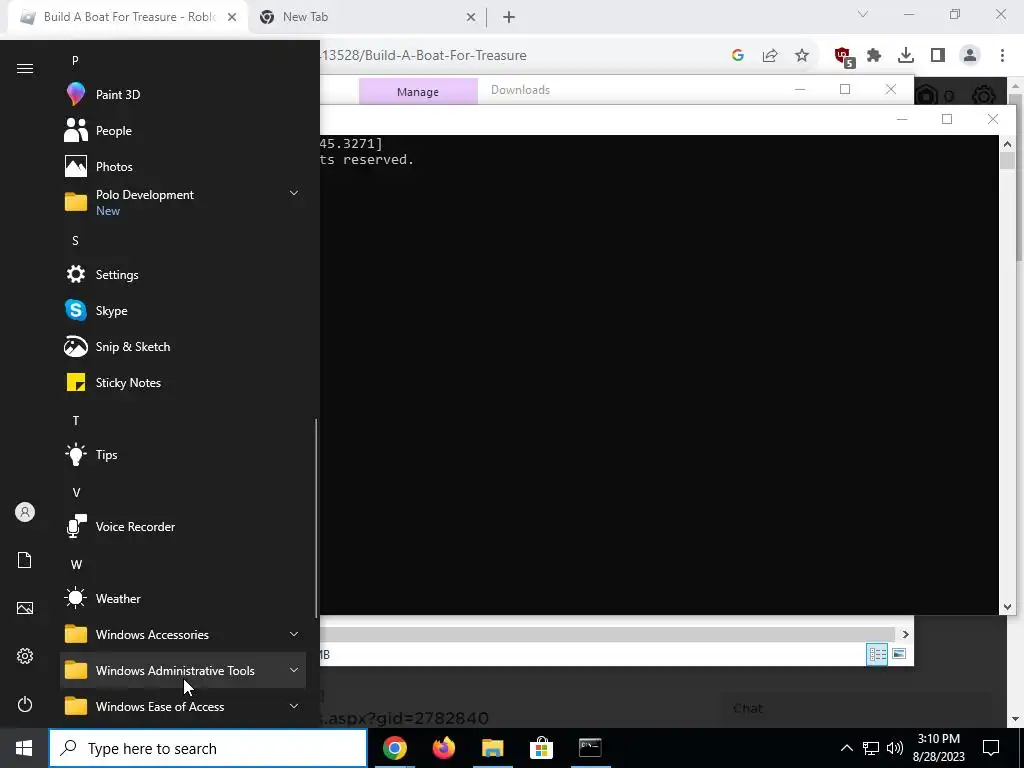Click the Chrome address bar URL
This screenshot has width=1024, height=768.
[x=423, y=56]
